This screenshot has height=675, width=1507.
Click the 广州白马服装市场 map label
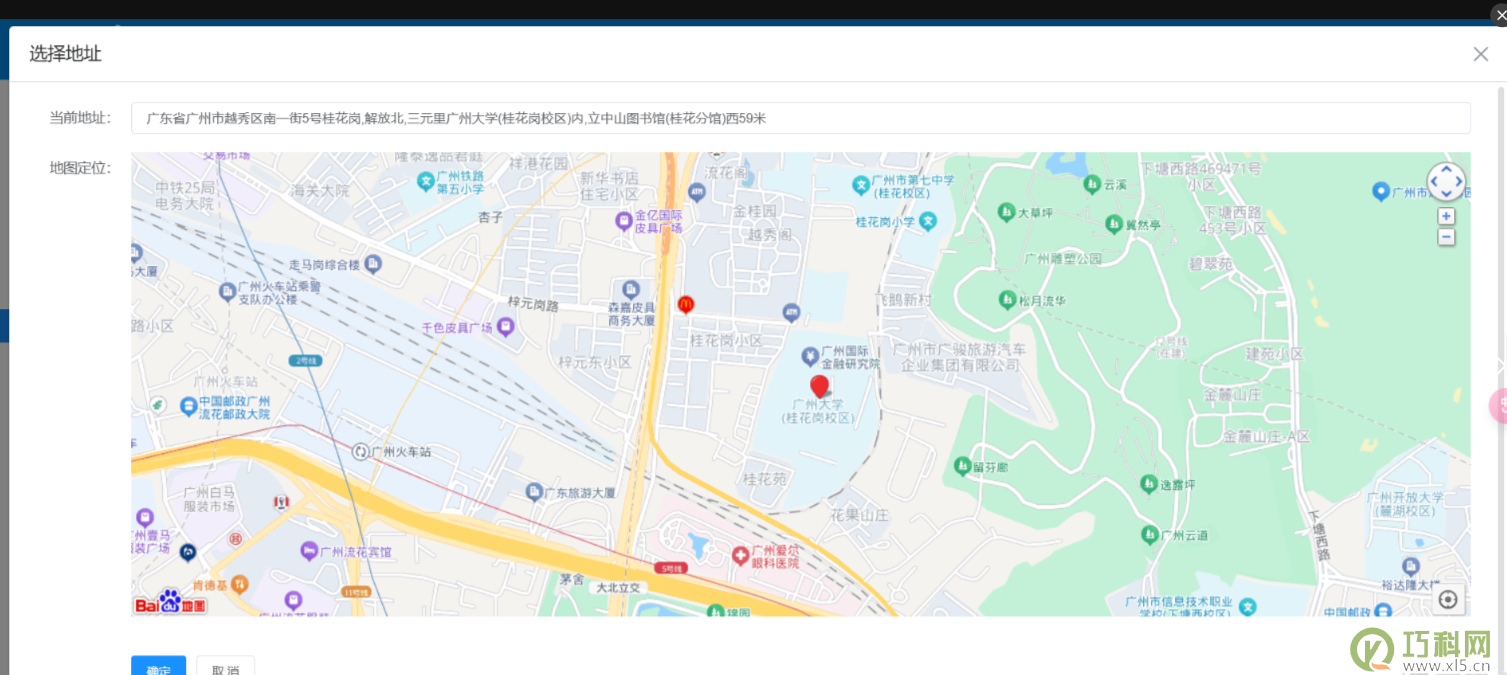coord(207,500)
